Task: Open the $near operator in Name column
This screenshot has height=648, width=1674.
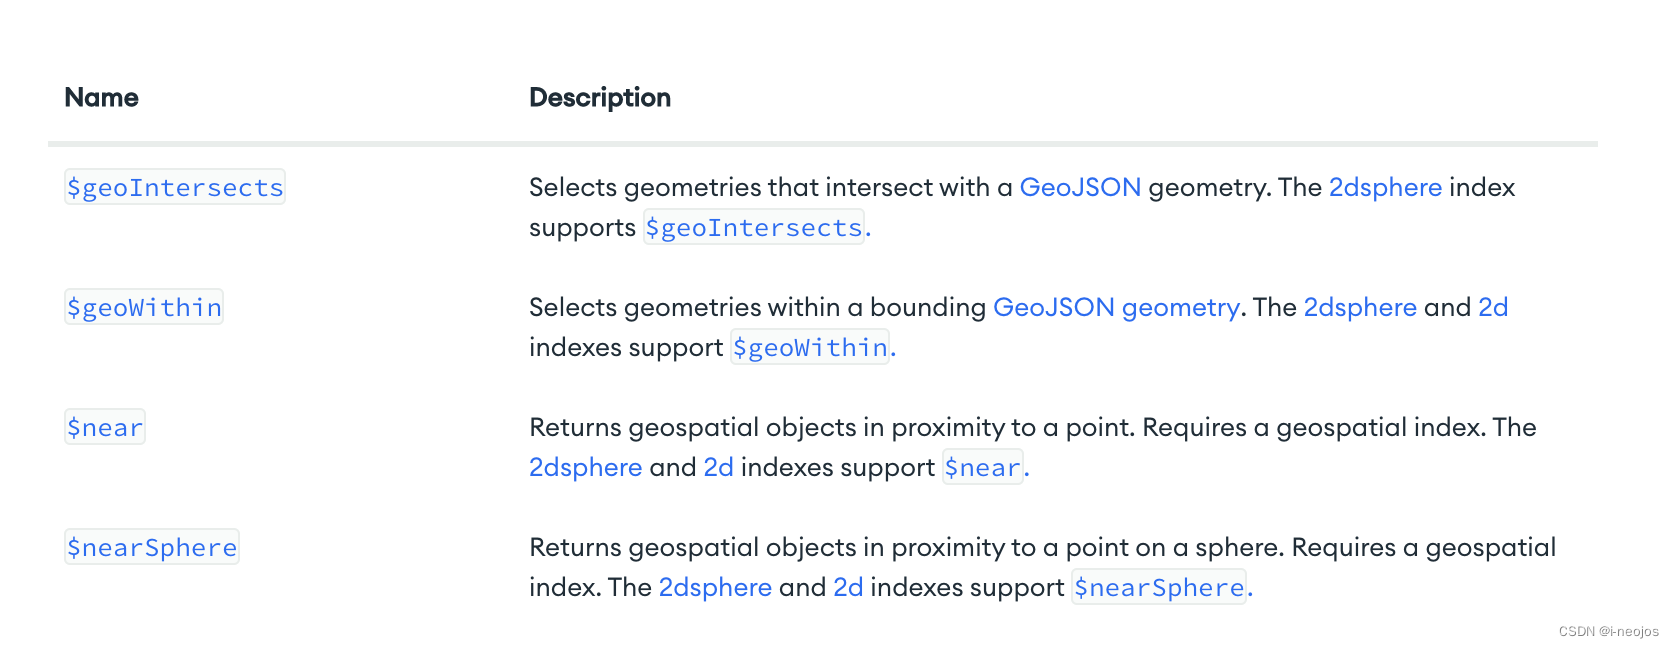Action: click(105, 427)
